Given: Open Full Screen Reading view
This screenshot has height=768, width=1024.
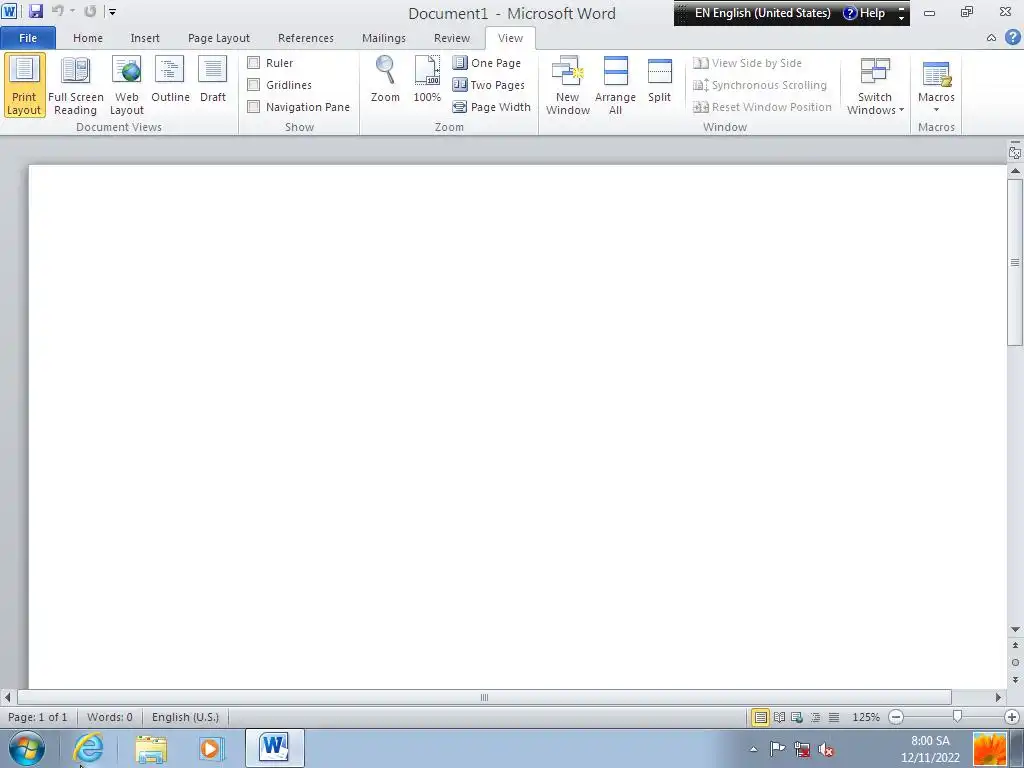Looking at the screenshot, I should pos(76,86).
